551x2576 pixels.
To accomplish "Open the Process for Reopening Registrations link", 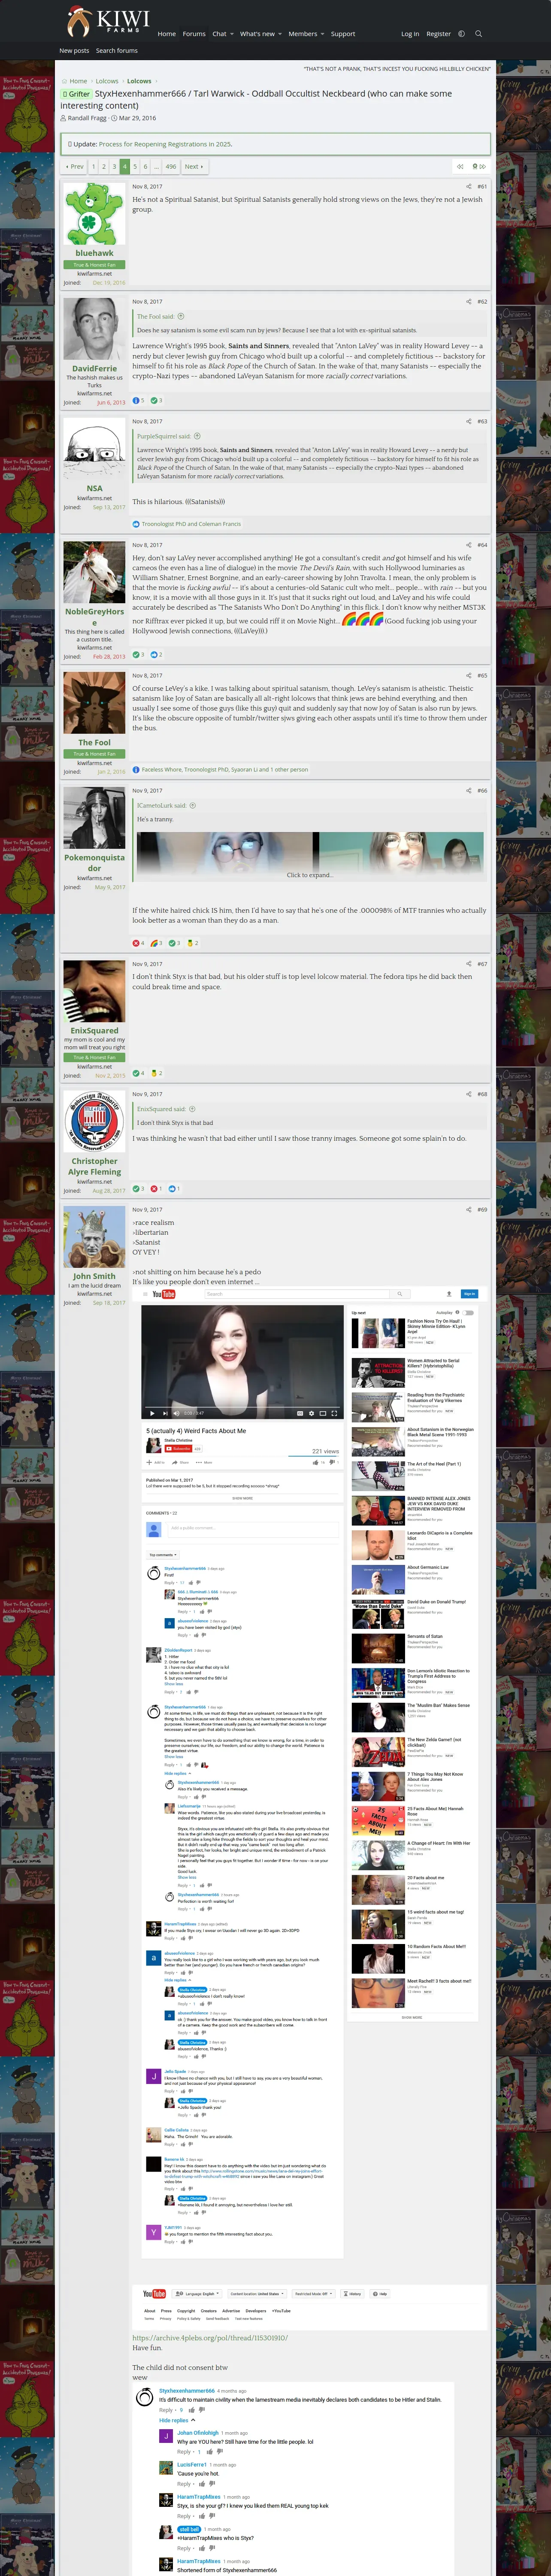I will (x=165, y=144).
